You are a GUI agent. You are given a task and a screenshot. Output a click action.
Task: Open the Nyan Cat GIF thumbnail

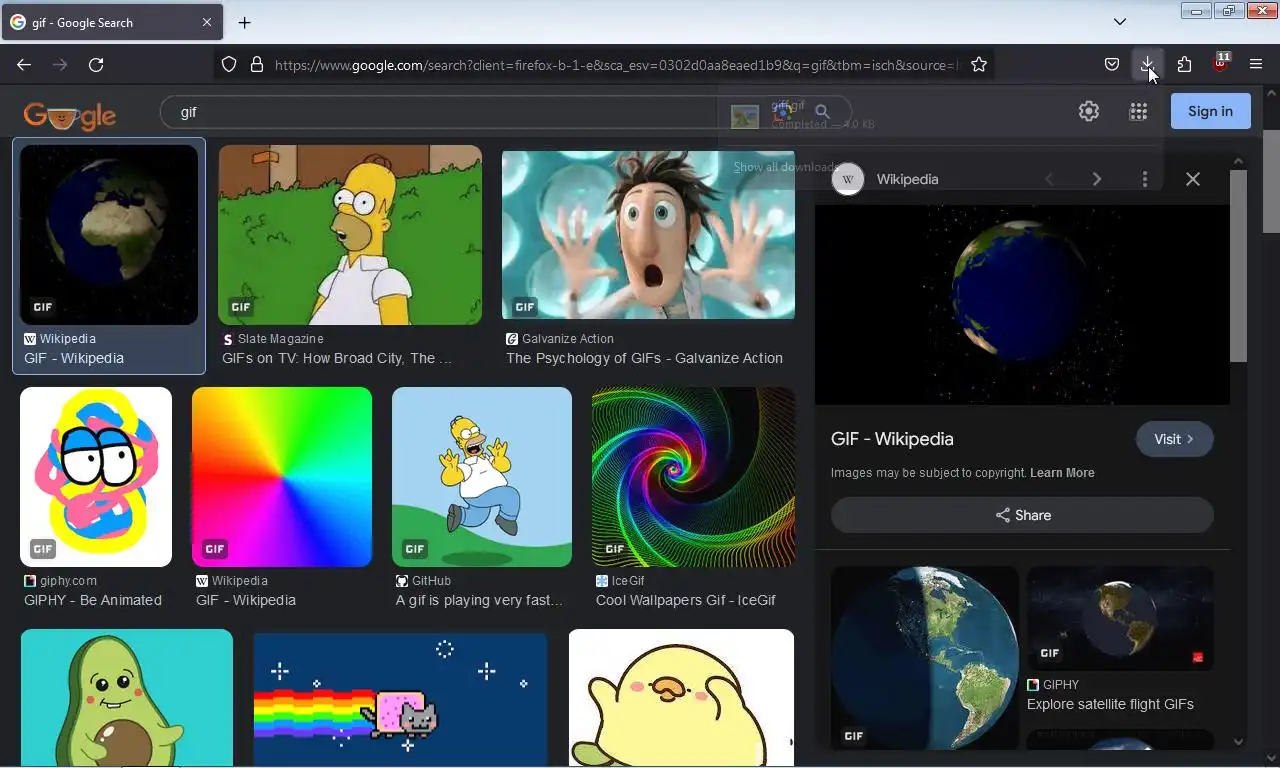pyautogui.click(x=400, y=699)
